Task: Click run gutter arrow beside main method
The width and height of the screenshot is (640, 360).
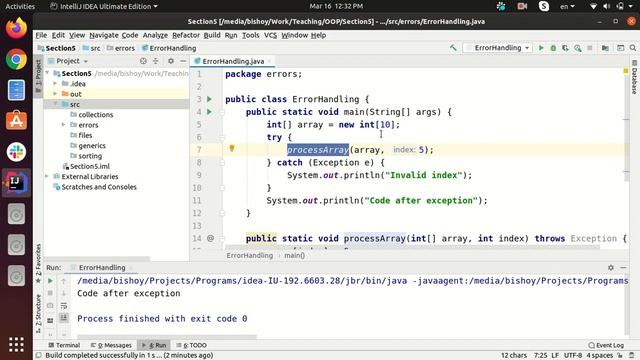Action: tap(209, 111)
